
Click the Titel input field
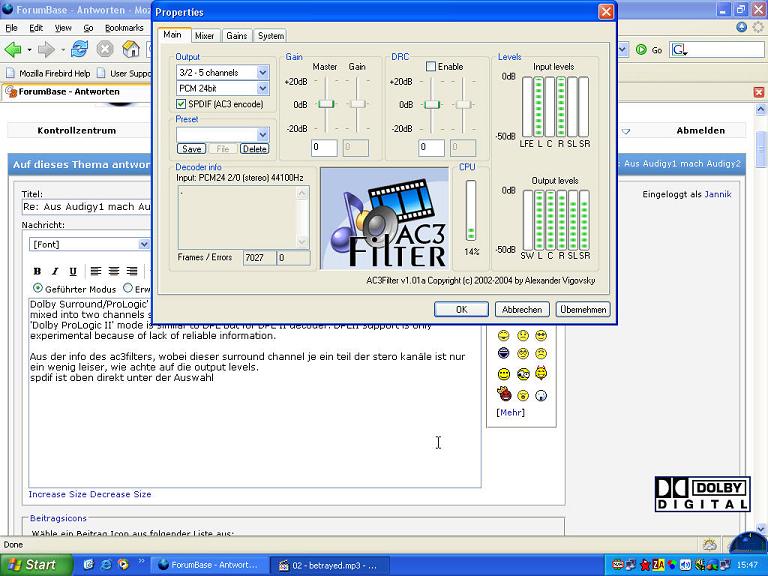[86, 207]
